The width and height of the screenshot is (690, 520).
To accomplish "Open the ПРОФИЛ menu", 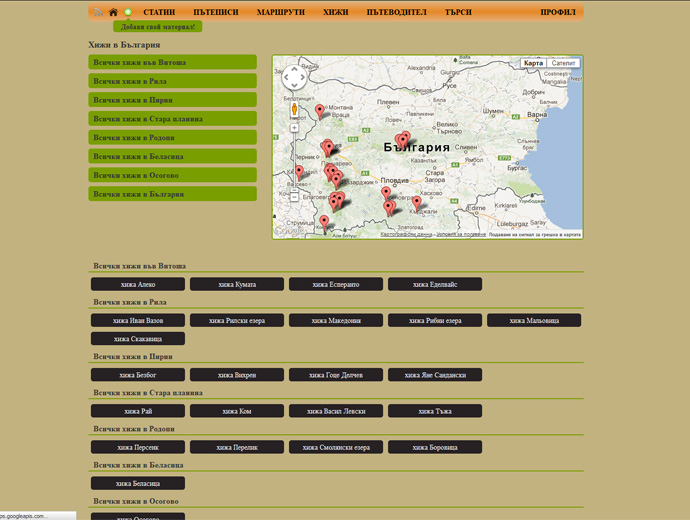I will [558, 12].
